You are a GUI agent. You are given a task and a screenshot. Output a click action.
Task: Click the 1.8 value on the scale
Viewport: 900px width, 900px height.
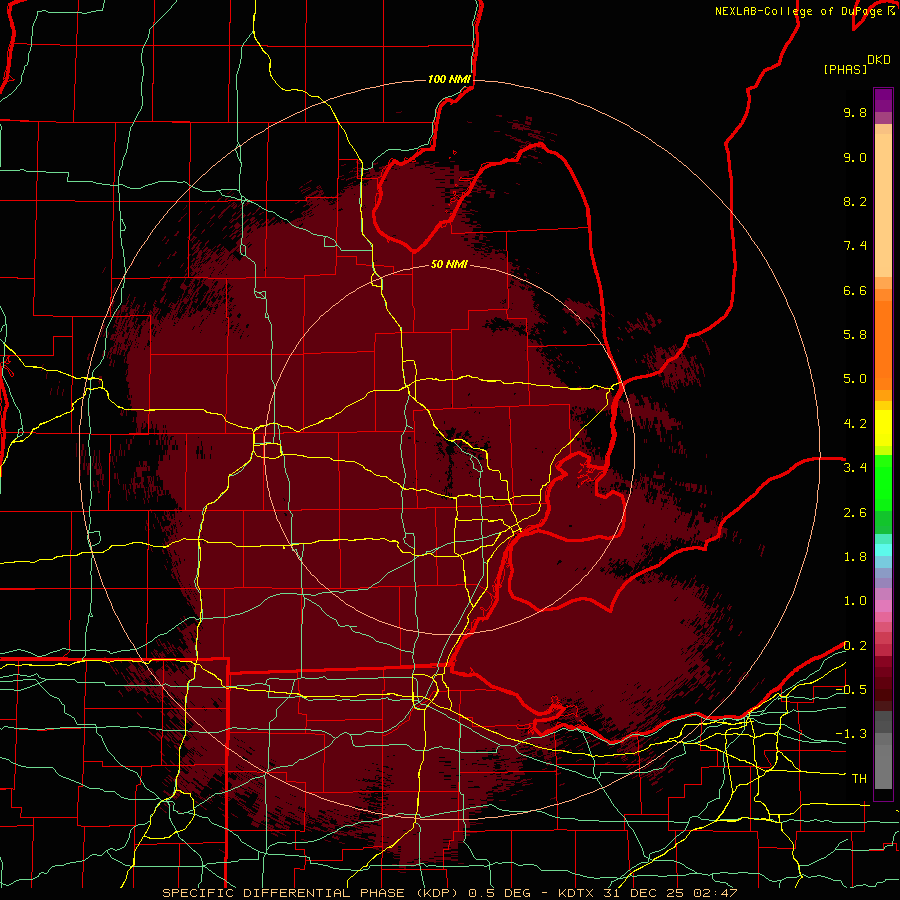pos(855,557)
